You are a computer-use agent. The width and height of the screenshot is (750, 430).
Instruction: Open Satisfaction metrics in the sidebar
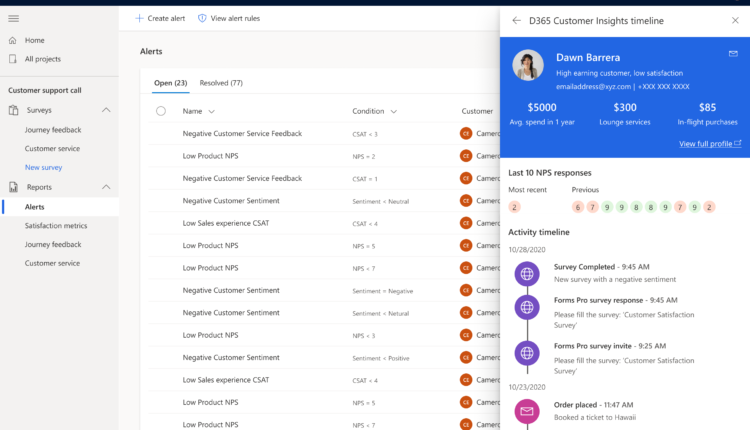56,226
